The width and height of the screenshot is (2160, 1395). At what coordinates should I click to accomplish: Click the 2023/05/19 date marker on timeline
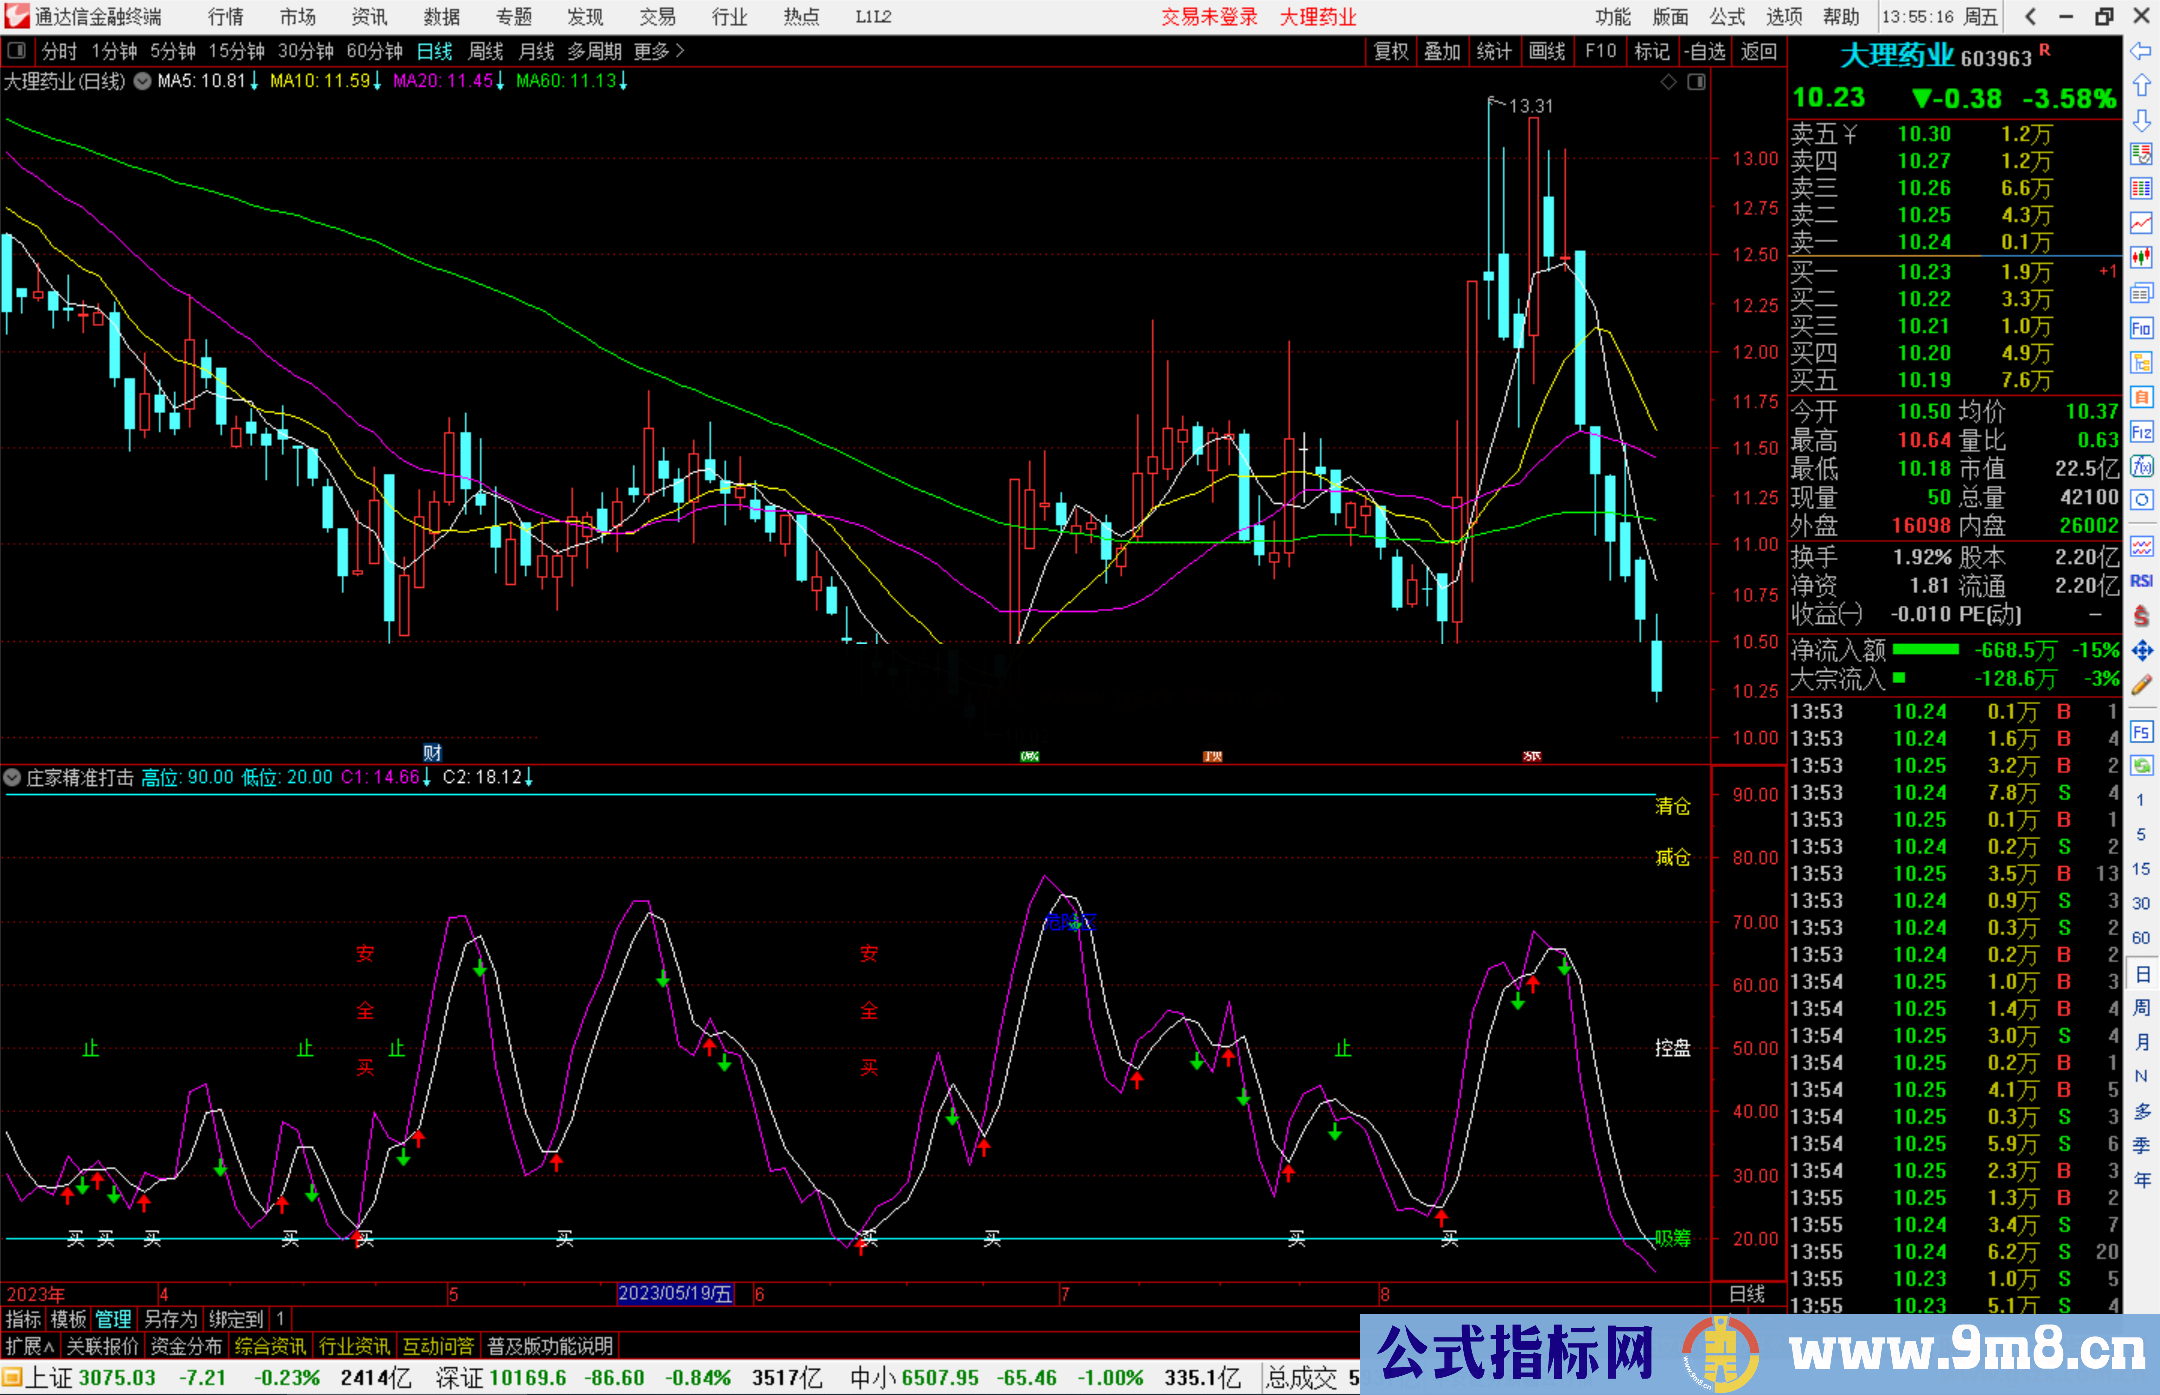[675, 1294]
